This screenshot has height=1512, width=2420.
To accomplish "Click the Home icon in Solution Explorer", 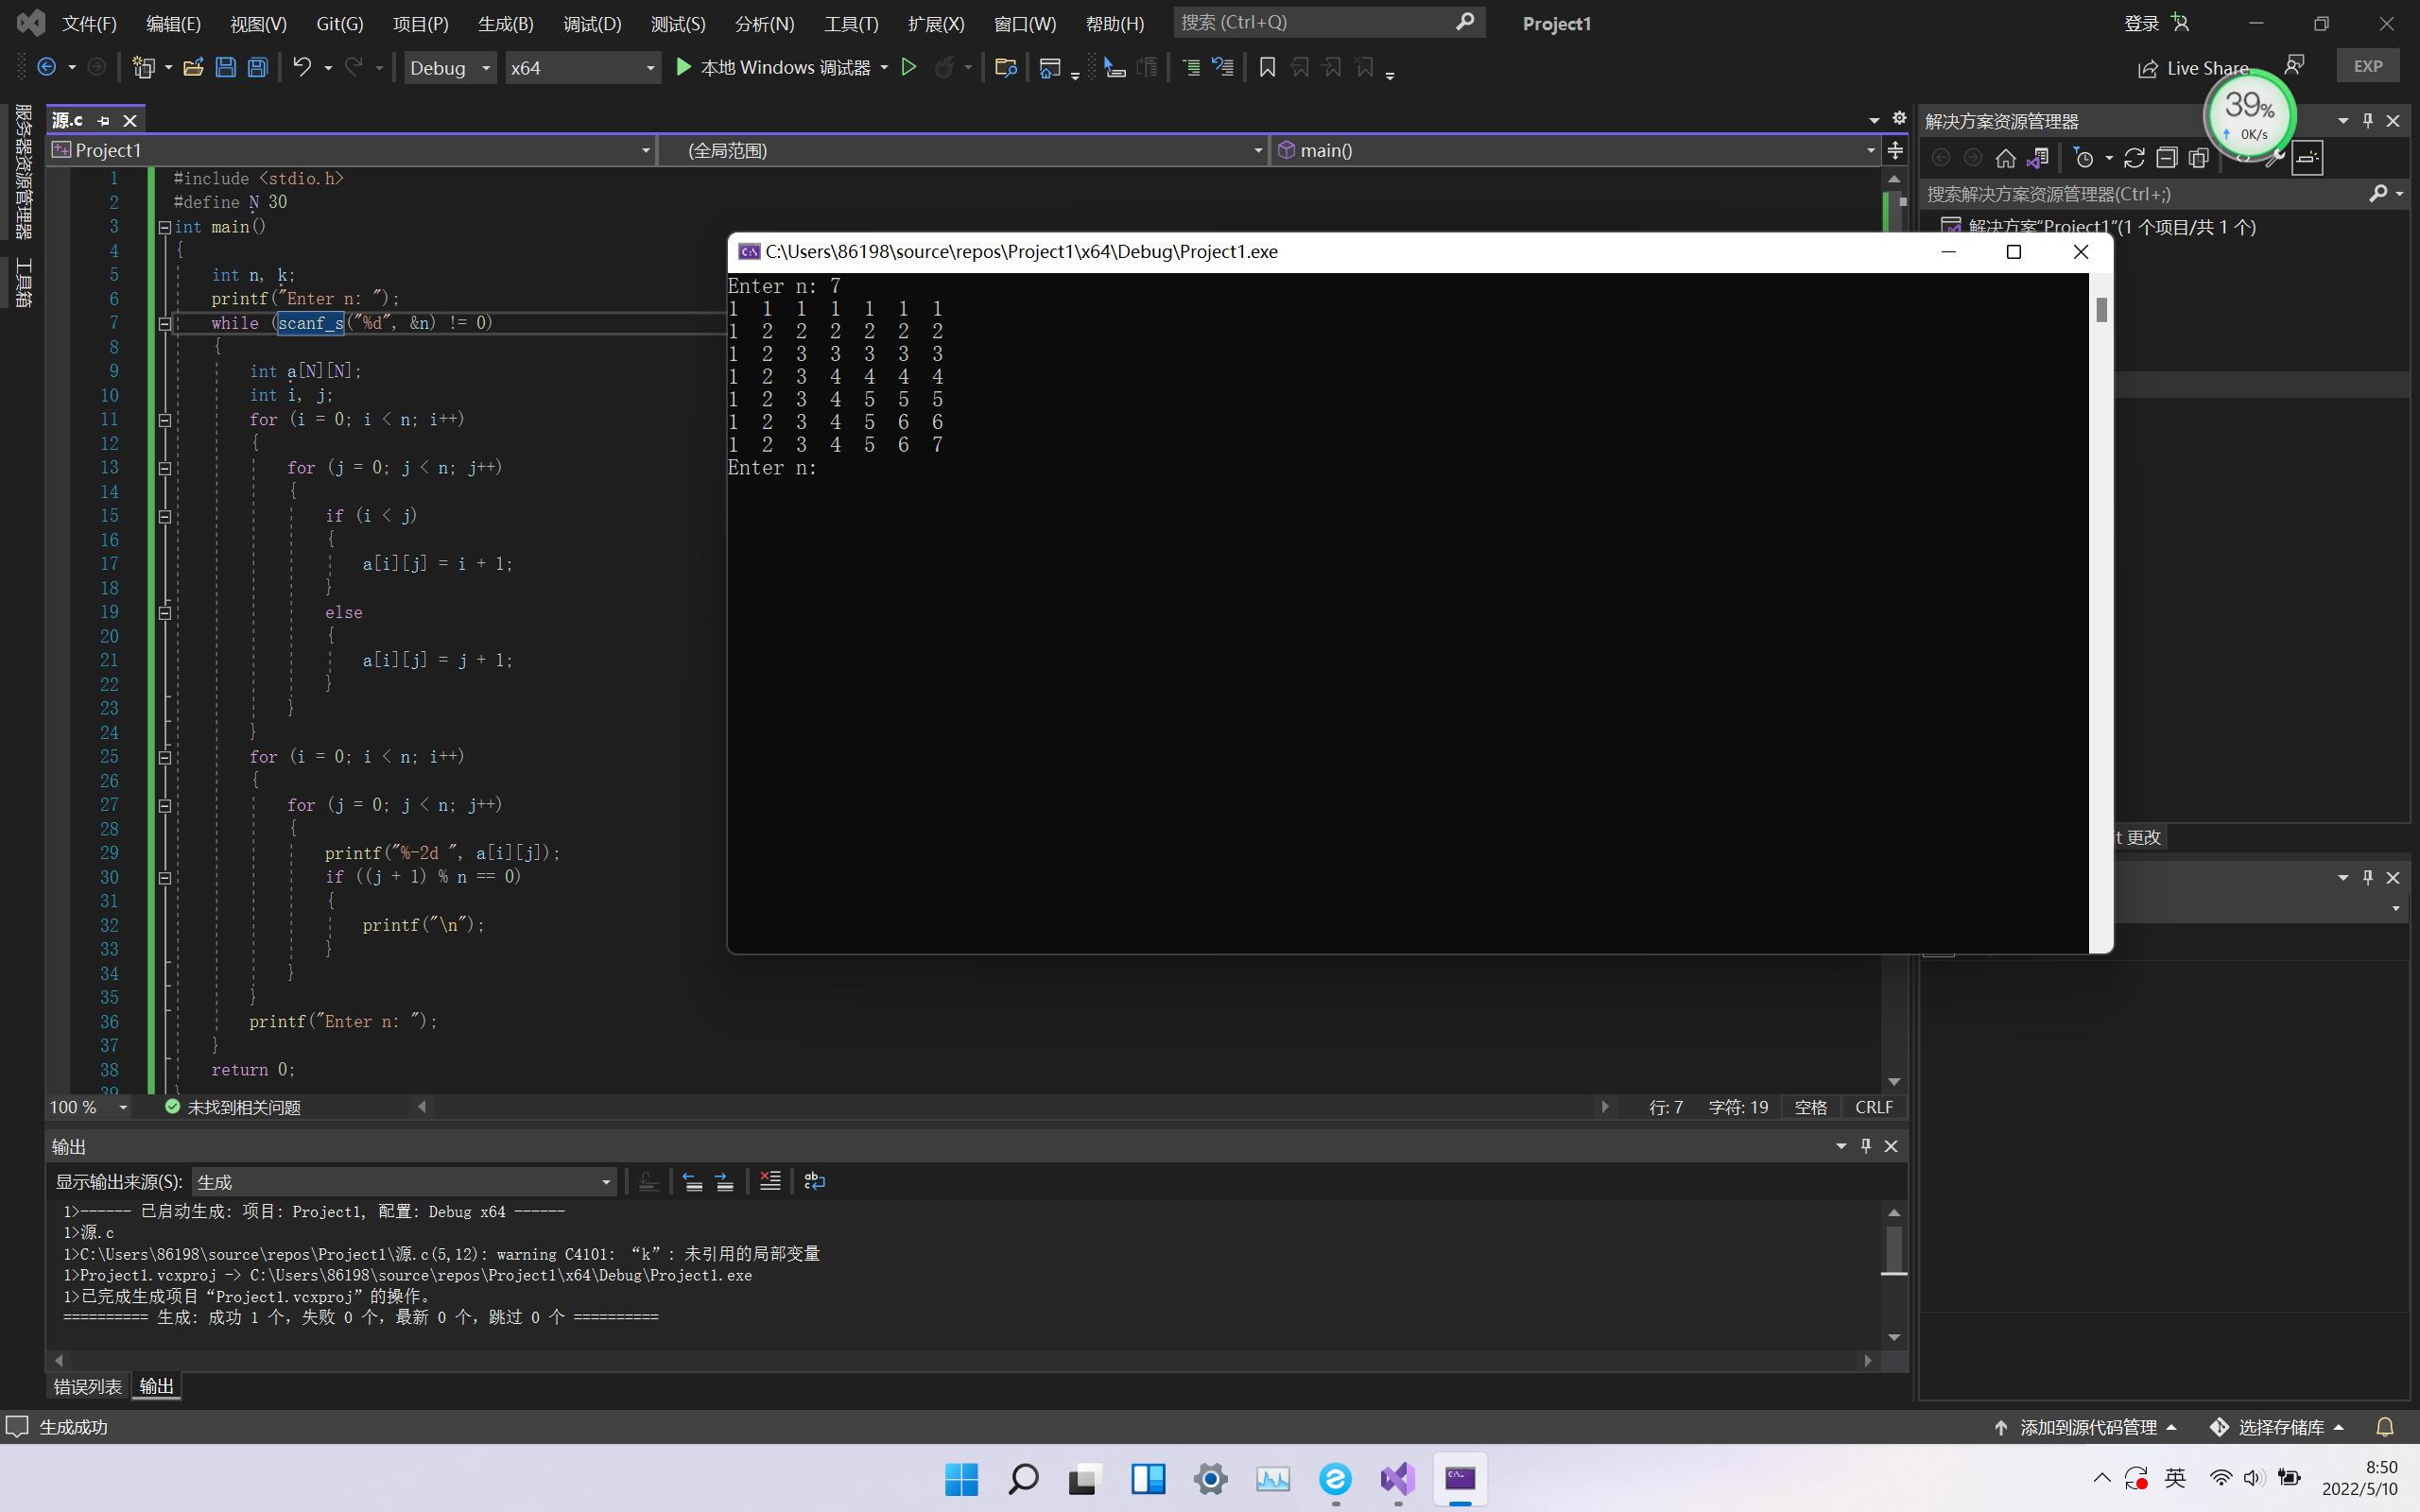I will tap(2005, 158).
